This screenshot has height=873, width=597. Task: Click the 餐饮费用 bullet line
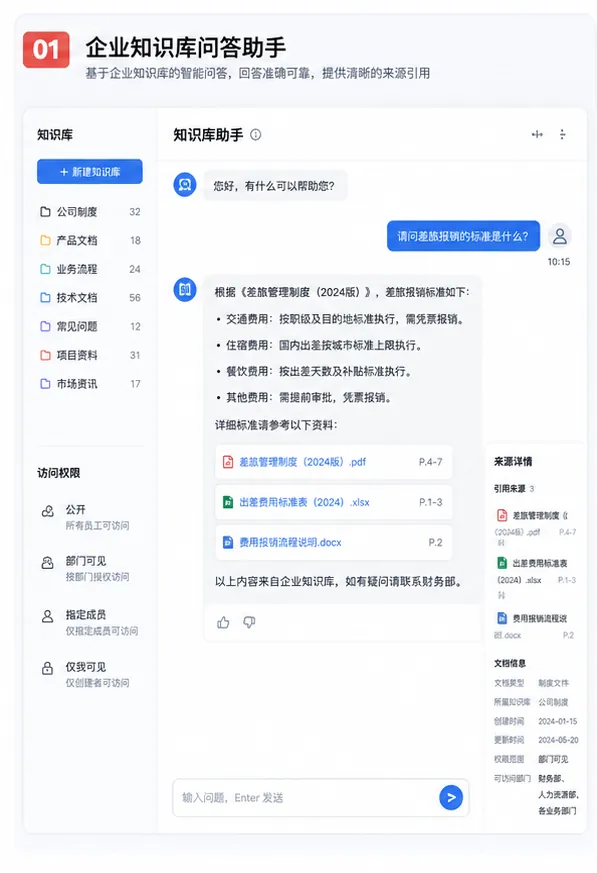[x=314, y=371]
